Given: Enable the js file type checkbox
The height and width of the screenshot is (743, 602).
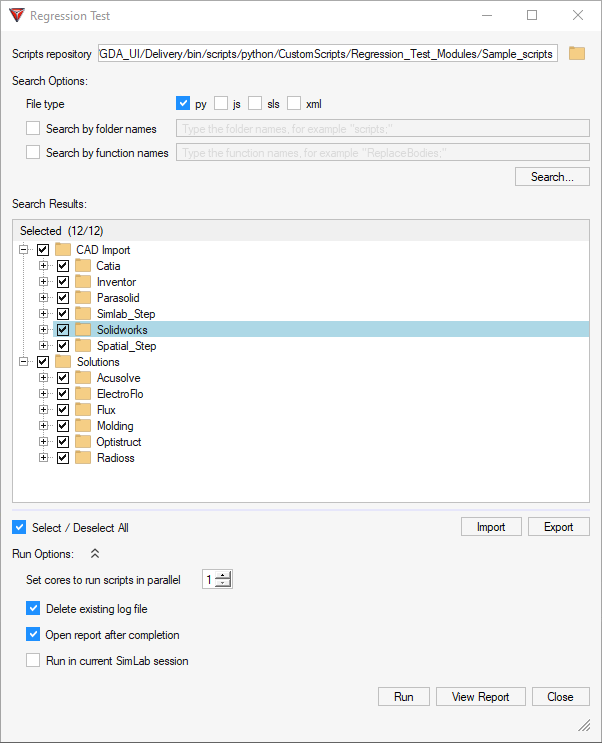Looking at the screenshot, I should (x=221, y=103).
